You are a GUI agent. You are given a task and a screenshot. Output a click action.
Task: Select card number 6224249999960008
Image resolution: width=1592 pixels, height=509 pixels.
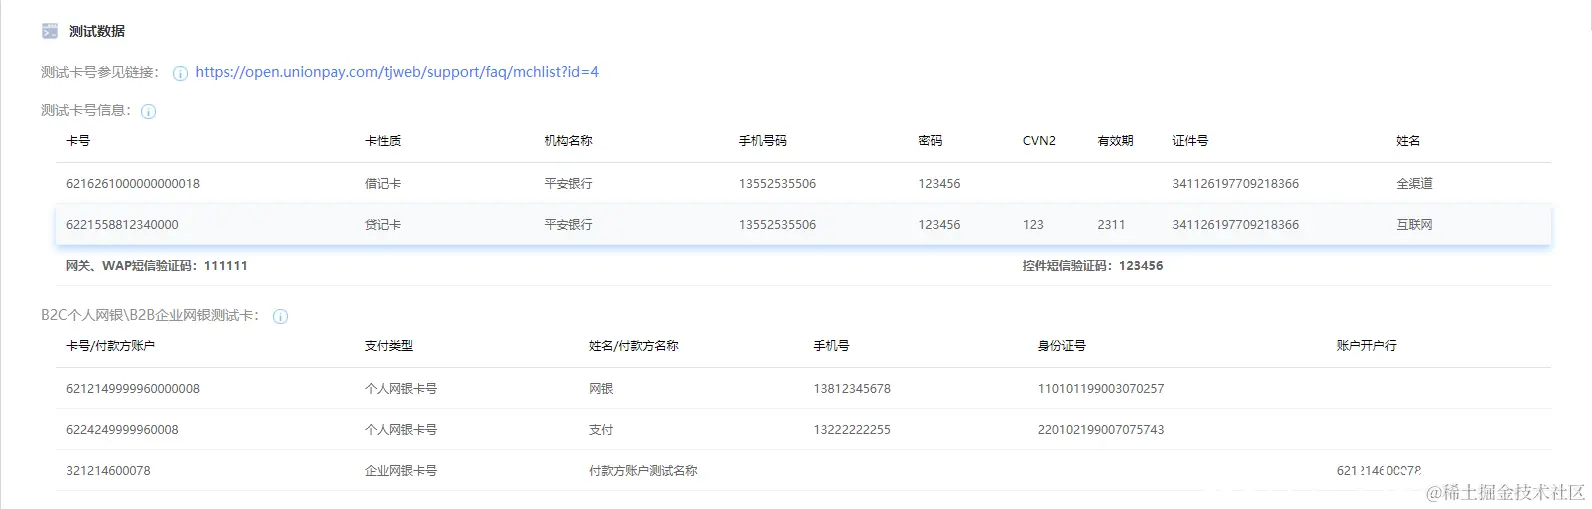(122, 430)
